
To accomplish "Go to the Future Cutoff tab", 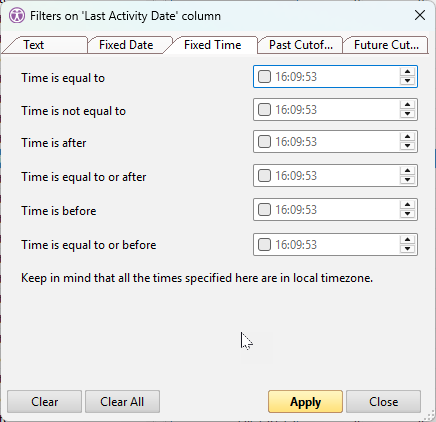I will point(386,45).
